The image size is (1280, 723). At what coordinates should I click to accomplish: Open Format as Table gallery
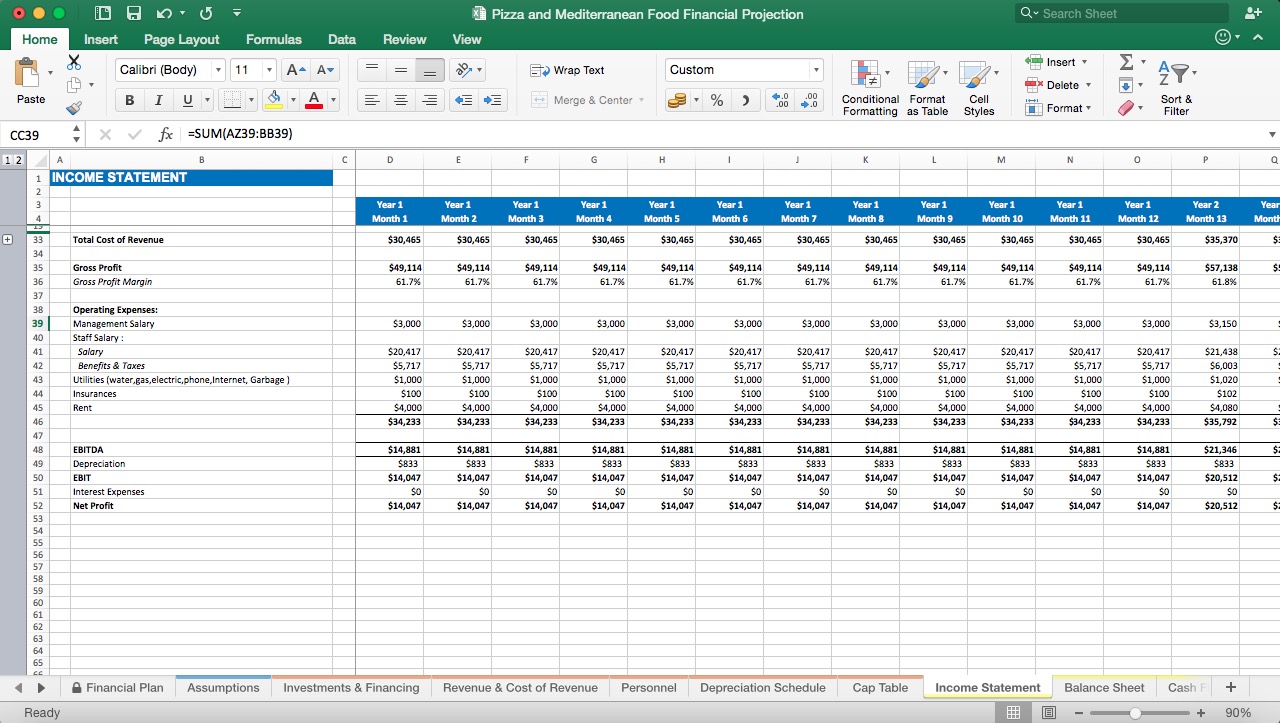click(x=927, y=88)
